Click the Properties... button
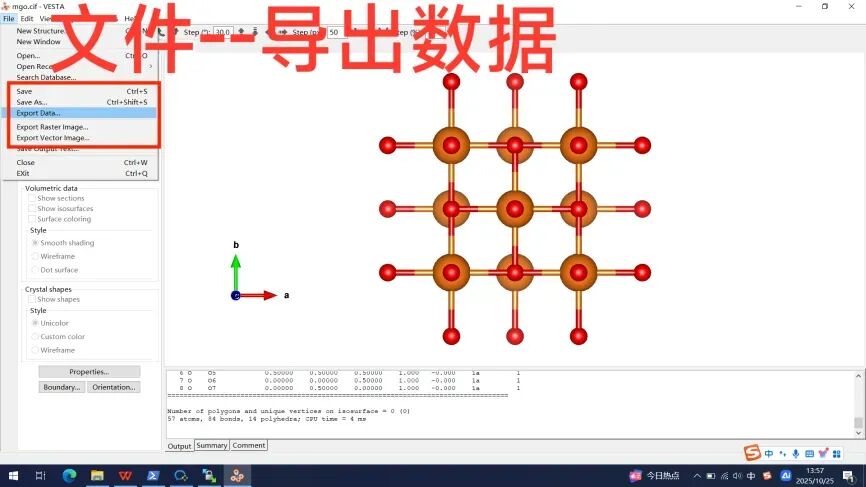 click(x=89, y=372)
